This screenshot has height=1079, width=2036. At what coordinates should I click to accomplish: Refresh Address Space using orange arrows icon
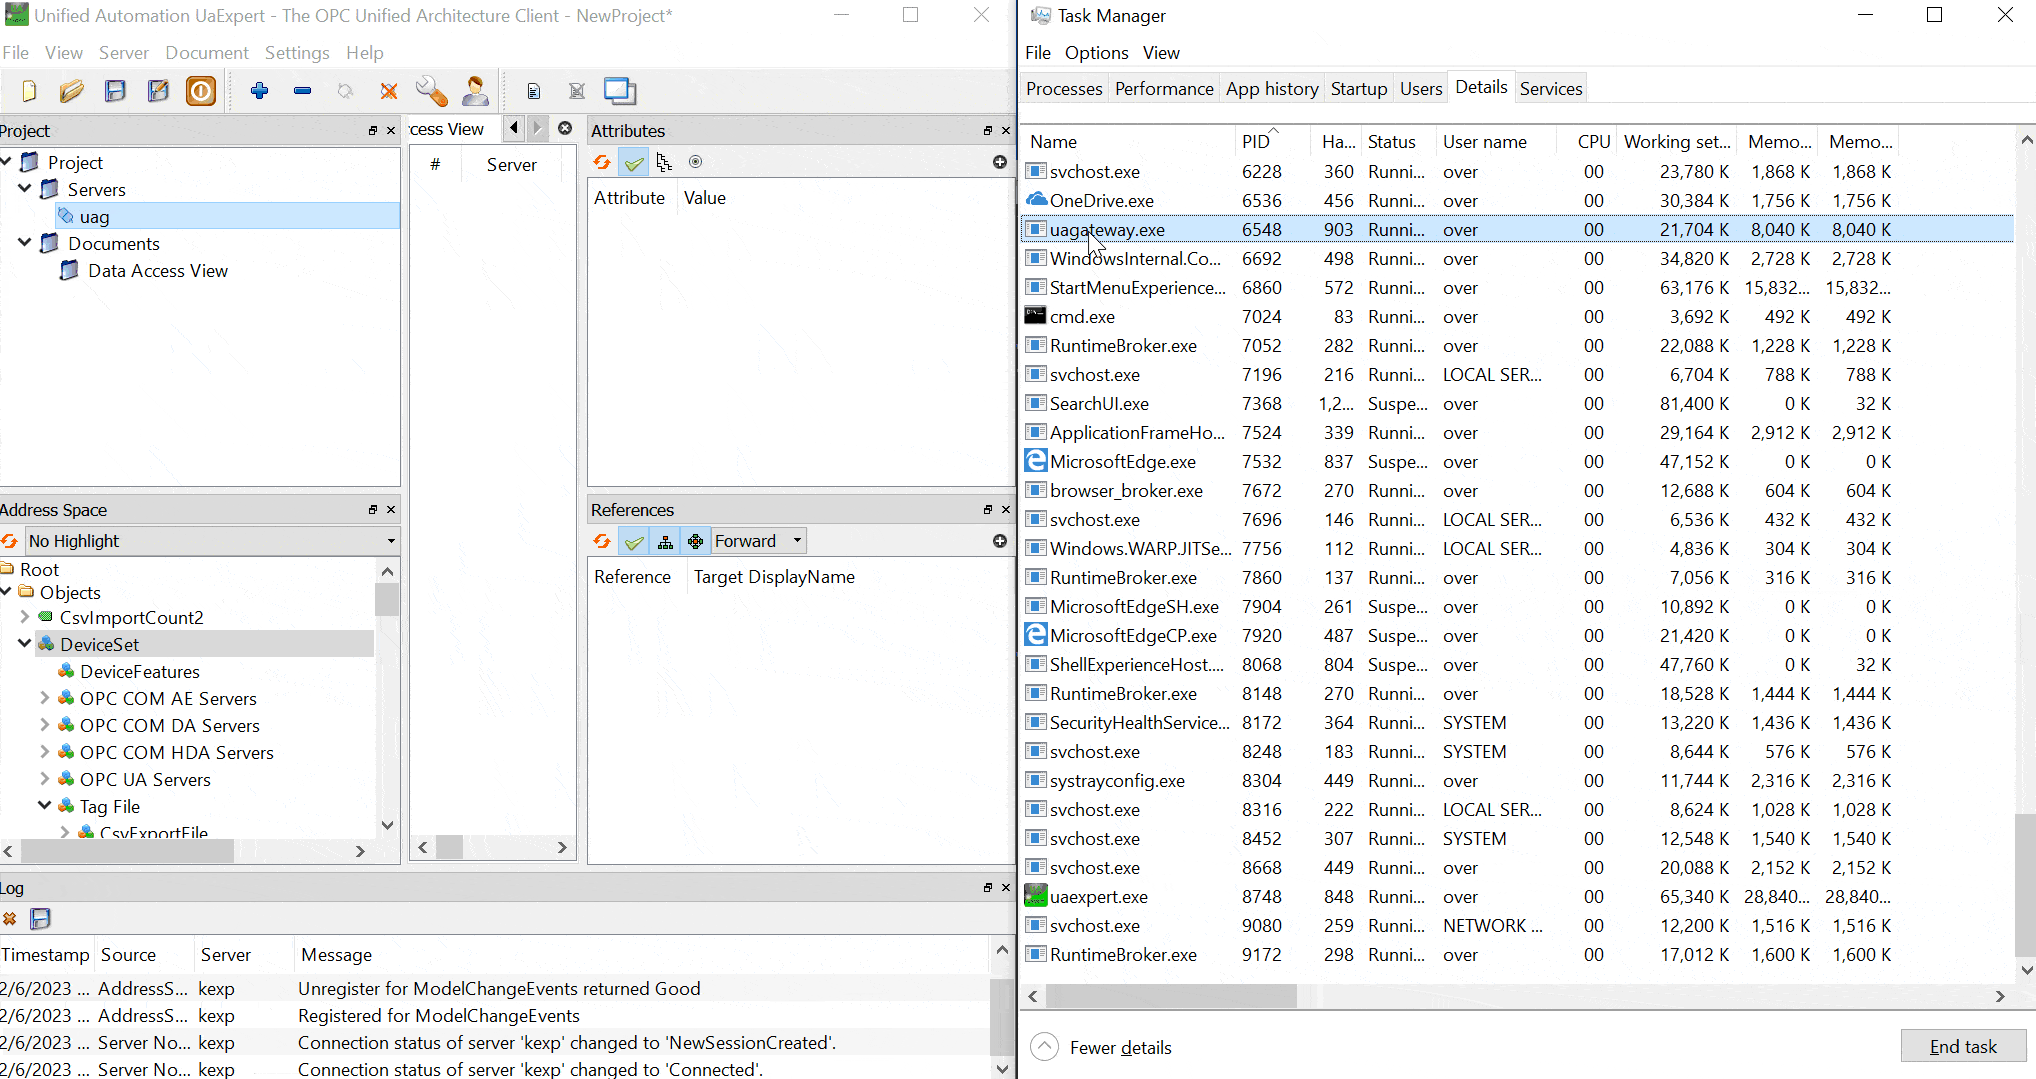coord(9,541)
